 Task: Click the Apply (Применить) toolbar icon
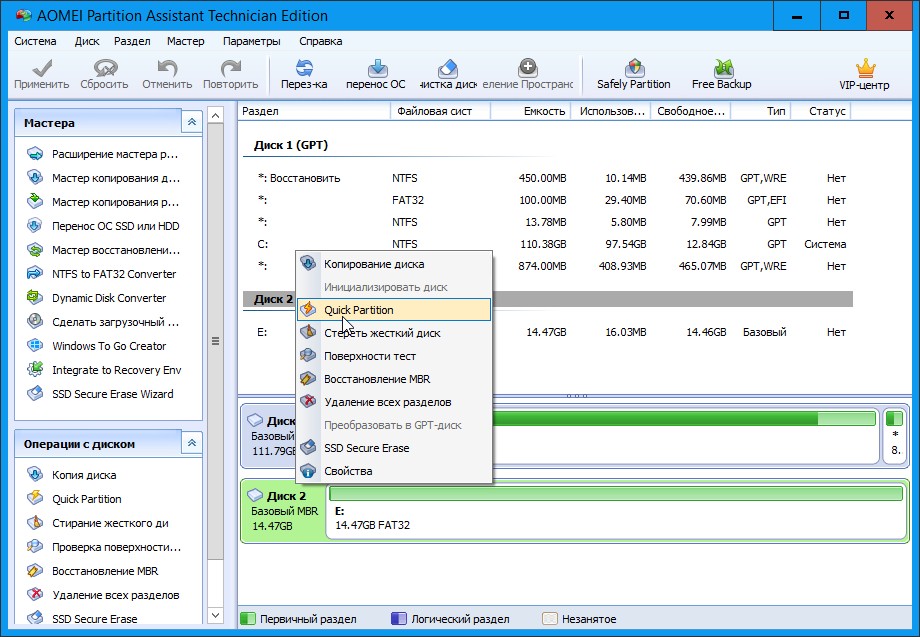coord(42,74)
